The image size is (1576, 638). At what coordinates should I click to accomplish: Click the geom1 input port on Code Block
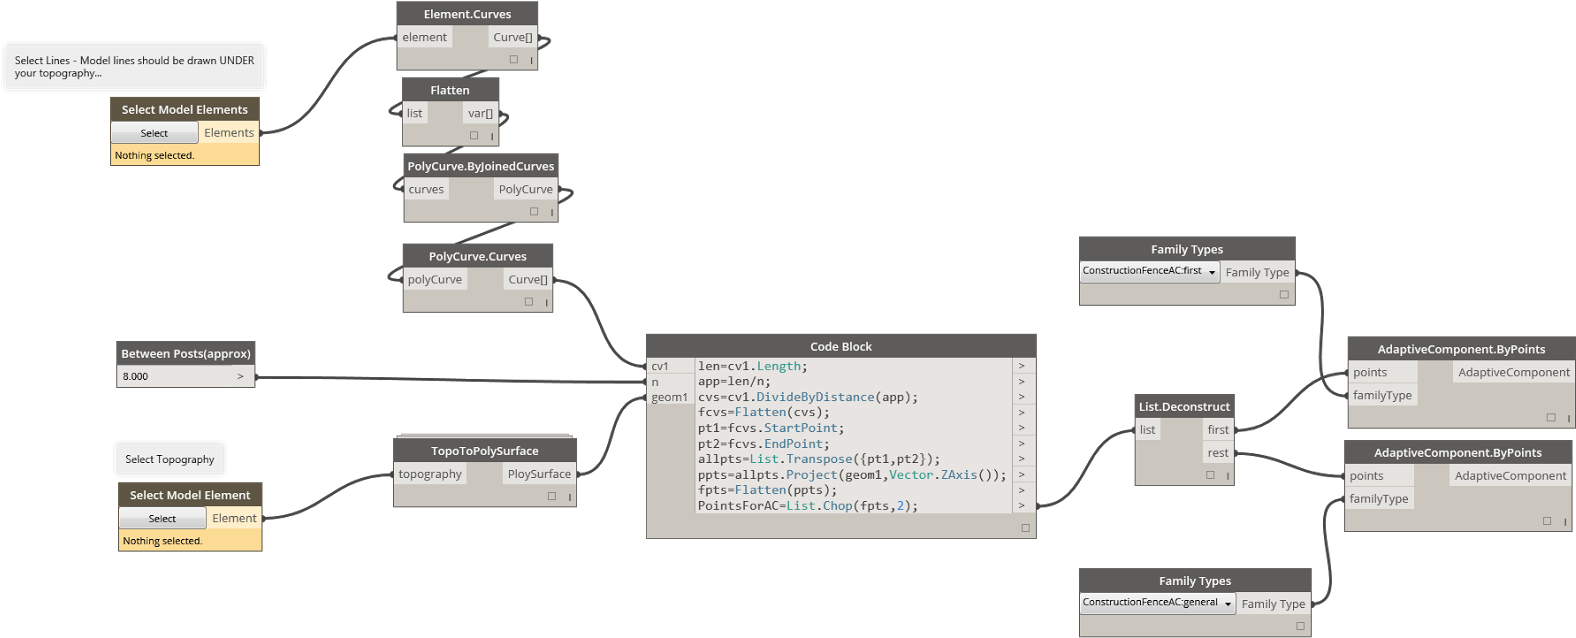coord(669,397)
